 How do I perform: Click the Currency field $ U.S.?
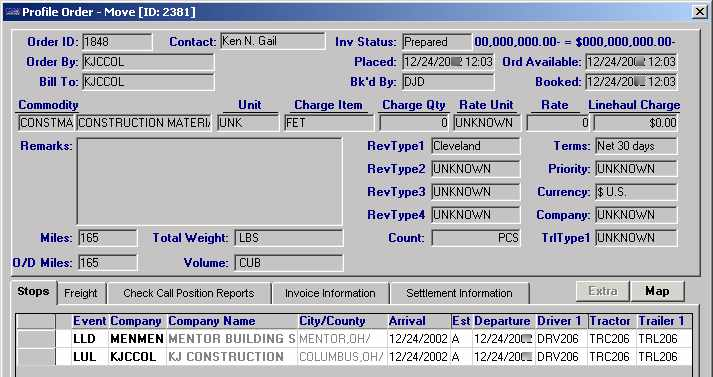636,192
